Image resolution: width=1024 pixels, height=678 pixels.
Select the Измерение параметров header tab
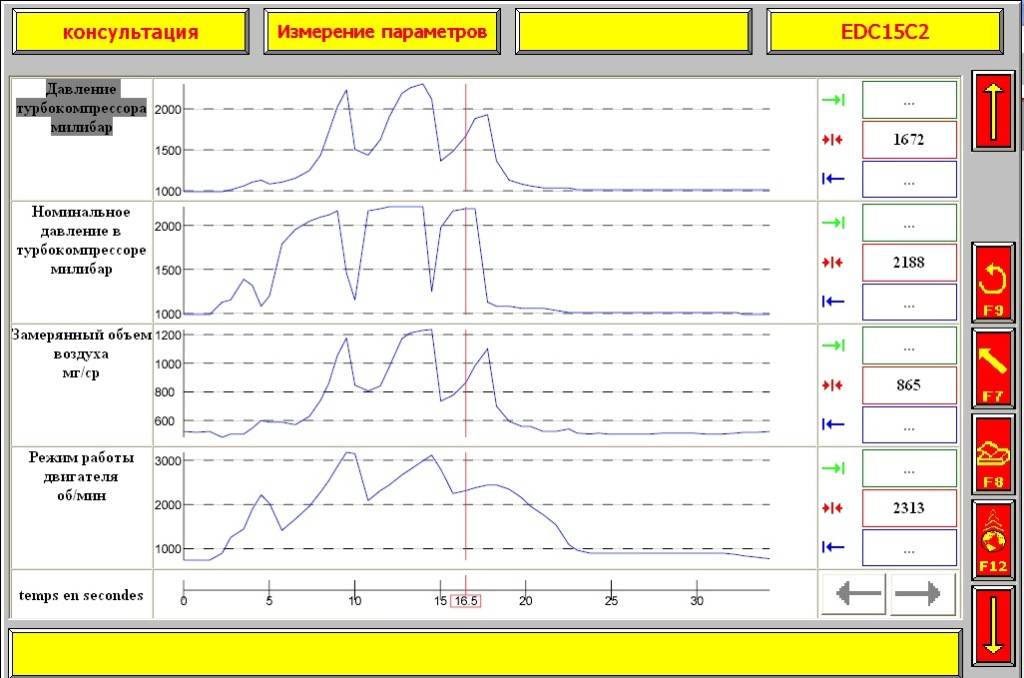(382, 32)
